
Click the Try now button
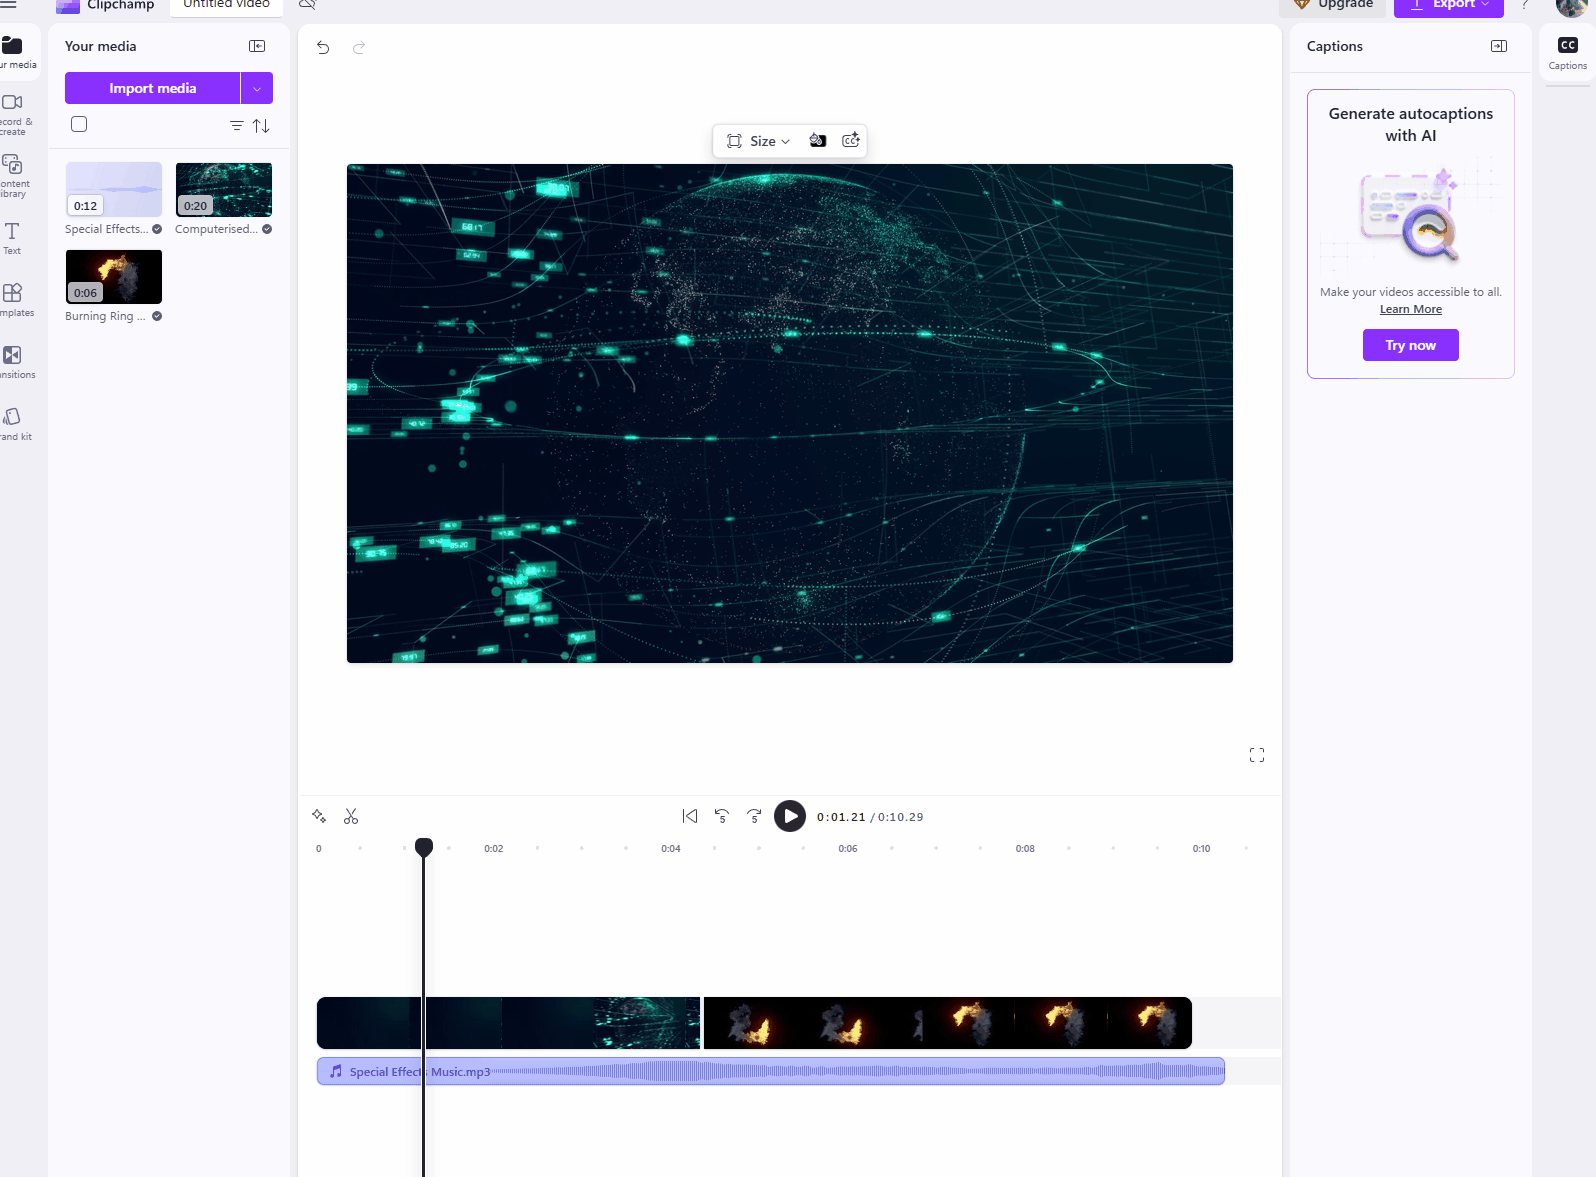[1411, 345]
